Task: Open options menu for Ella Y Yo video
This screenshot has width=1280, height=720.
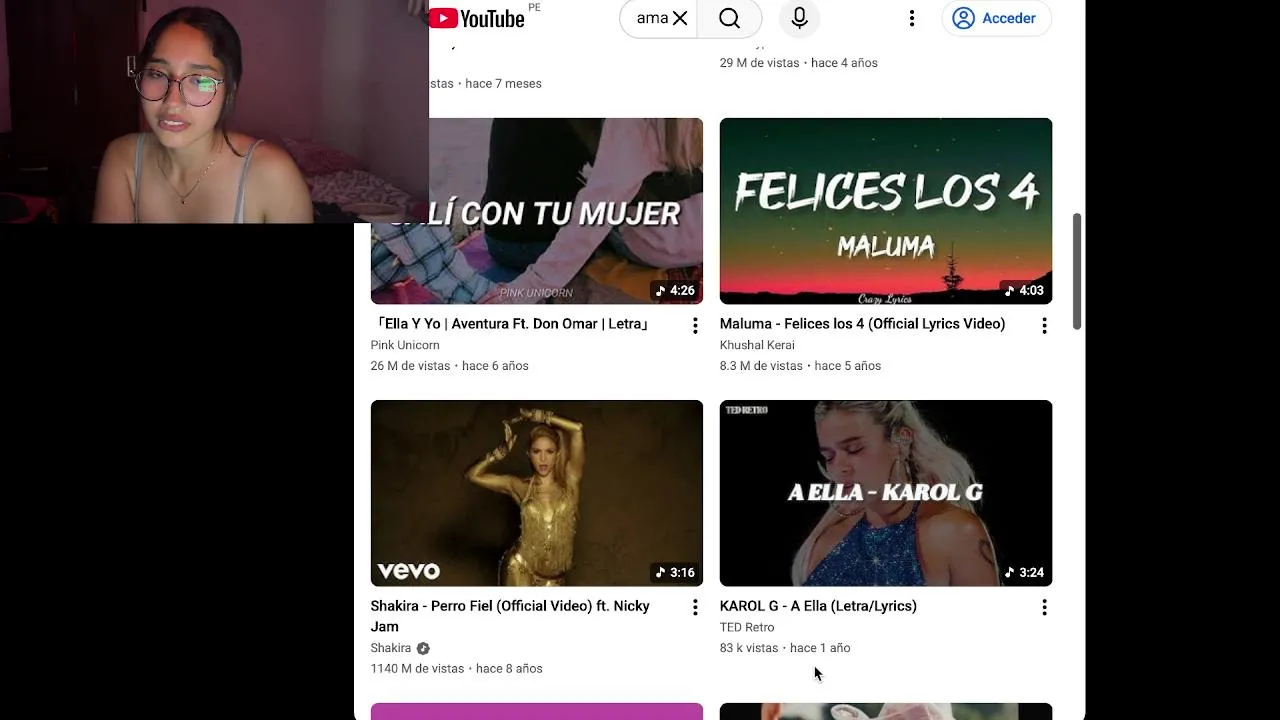Action: pyautogui.click(x=695, y=325)
